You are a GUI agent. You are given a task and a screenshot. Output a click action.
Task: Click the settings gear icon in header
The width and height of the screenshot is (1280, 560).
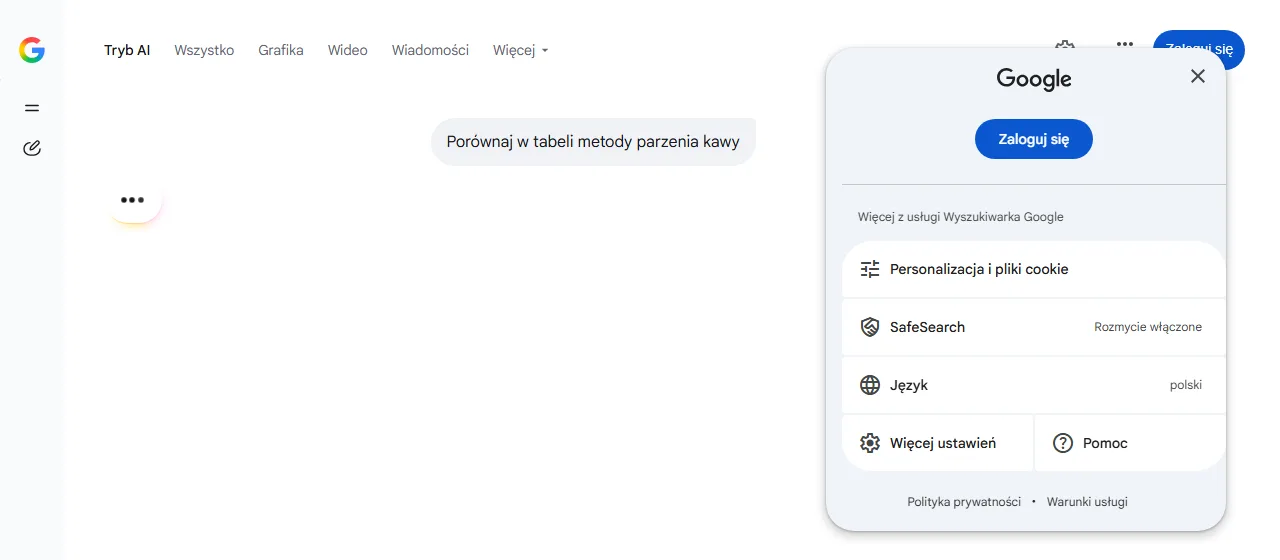pos(1065,45)
